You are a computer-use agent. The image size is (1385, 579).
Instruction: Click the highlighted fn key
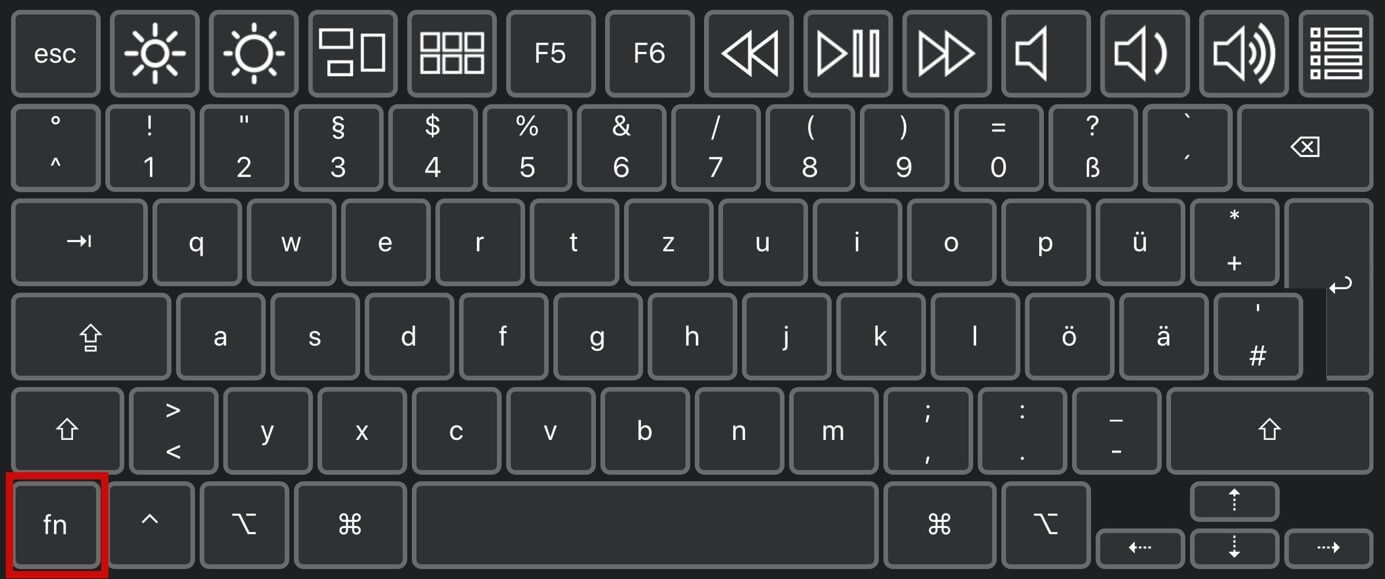(x=55, y=525)
